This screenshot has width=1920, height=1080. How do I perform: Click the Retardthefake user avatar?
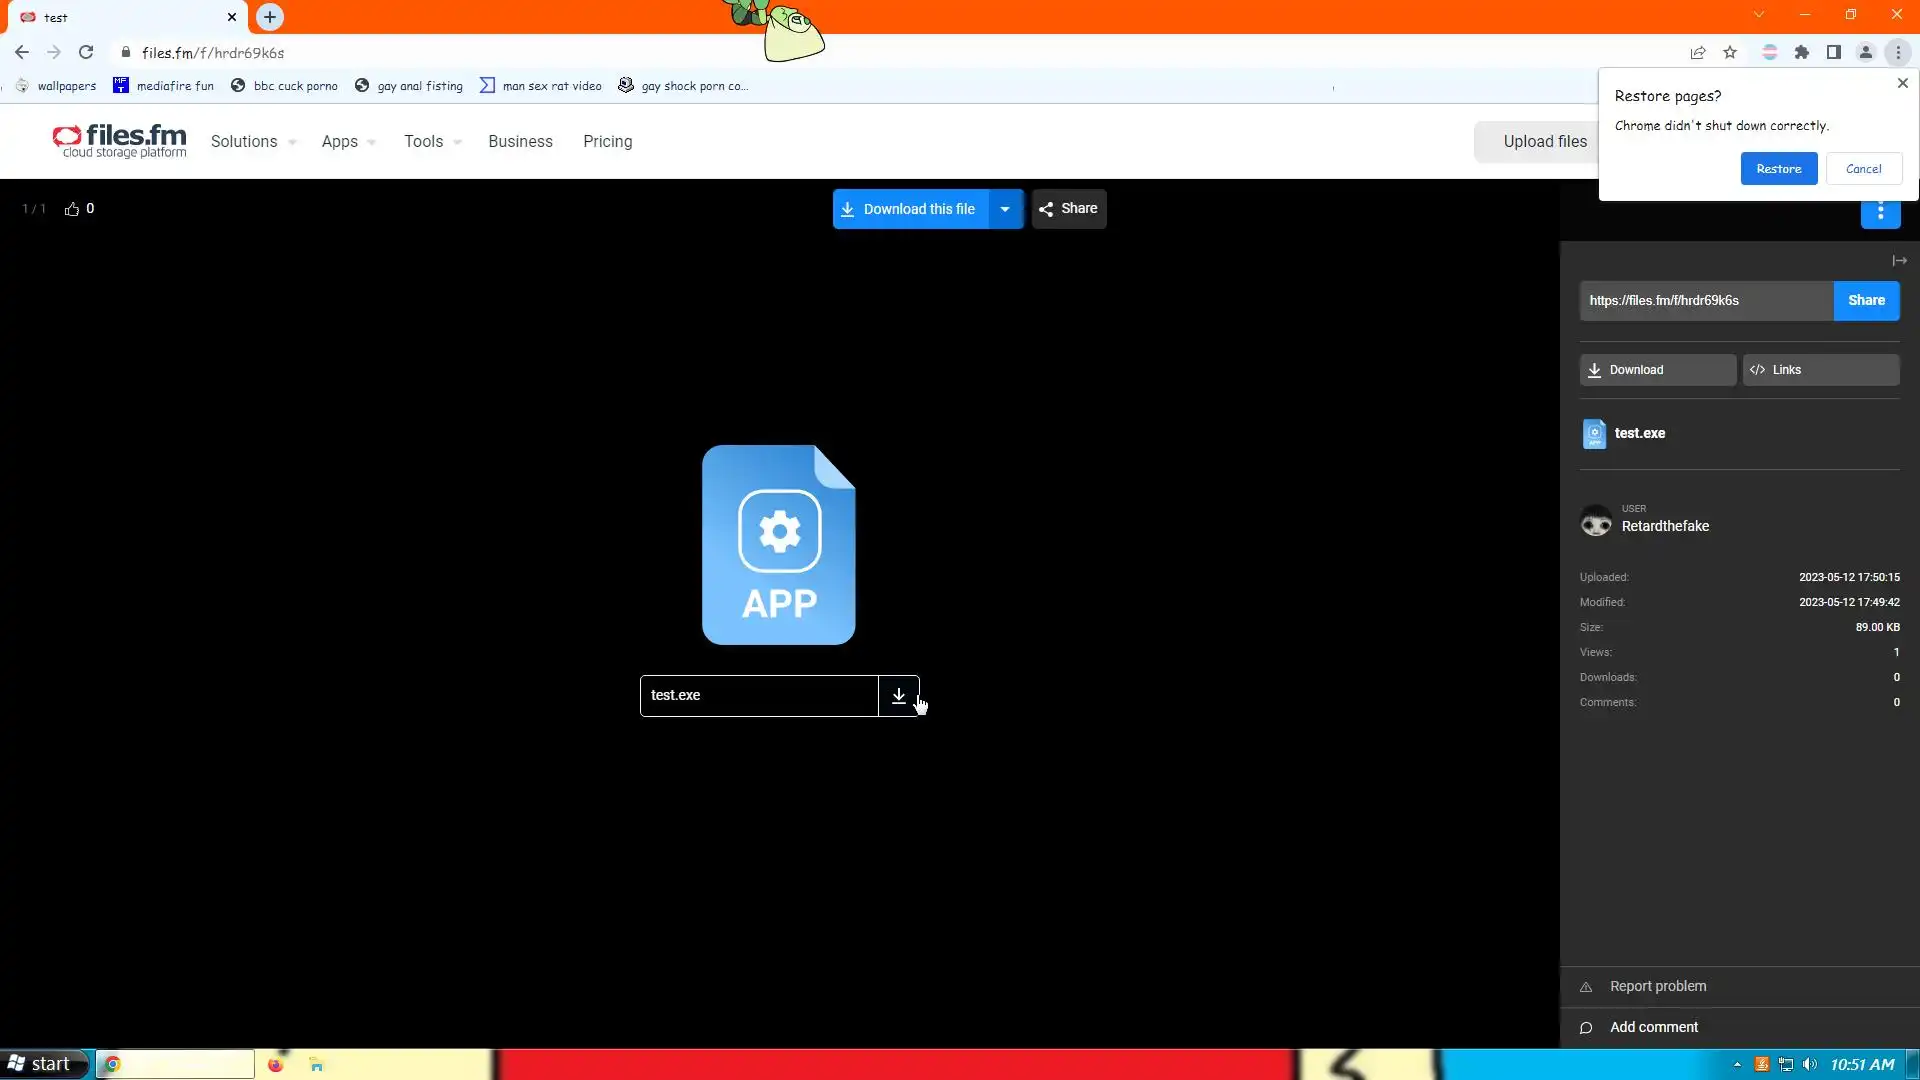[1596, 521]
